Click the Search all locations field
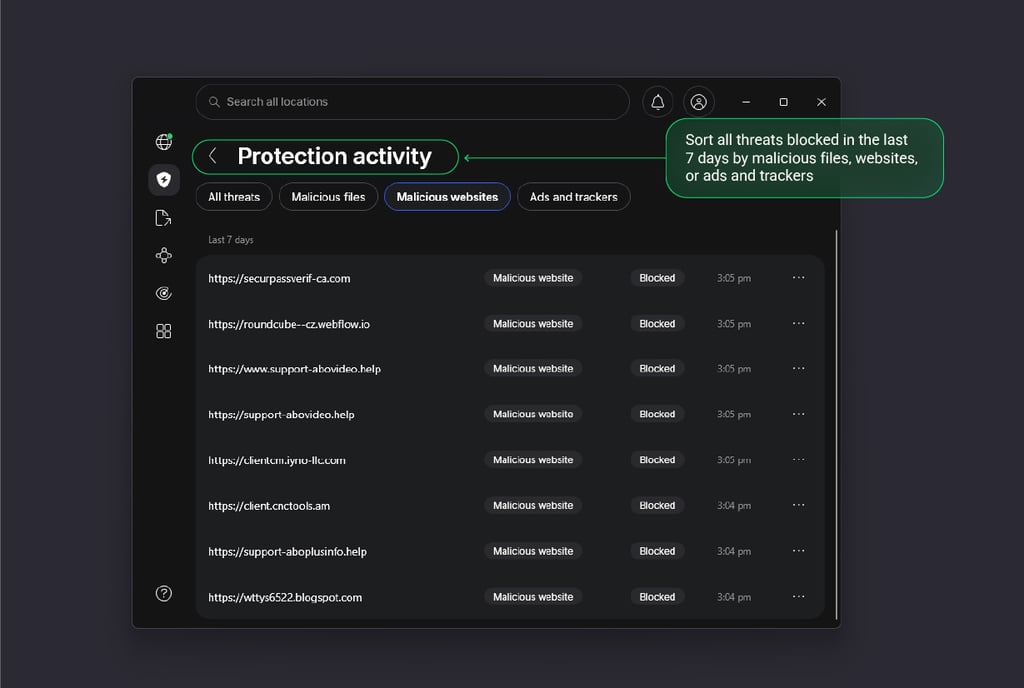Image resolution: width=1024 pixels, height=688 pixels. click(412, 102)
